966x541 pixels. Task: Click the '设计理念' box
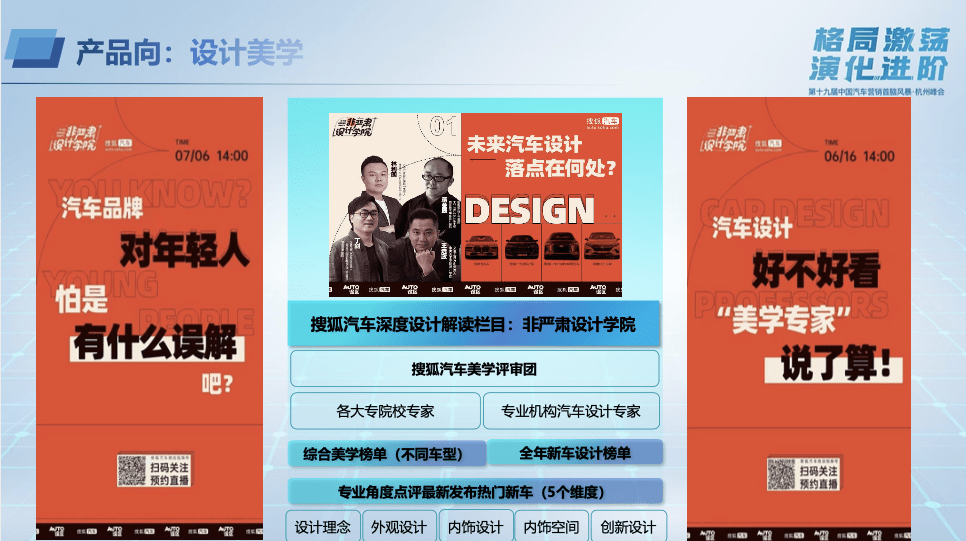pyautogui.click(x=323, y=526)
